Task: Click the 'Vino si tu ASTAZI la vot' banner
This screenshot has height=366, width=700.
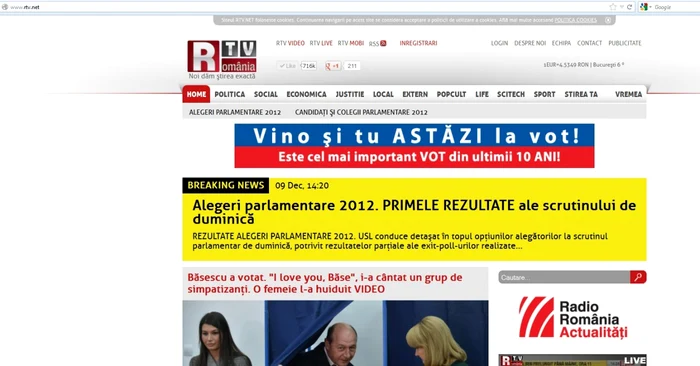Action: (414, 146)
